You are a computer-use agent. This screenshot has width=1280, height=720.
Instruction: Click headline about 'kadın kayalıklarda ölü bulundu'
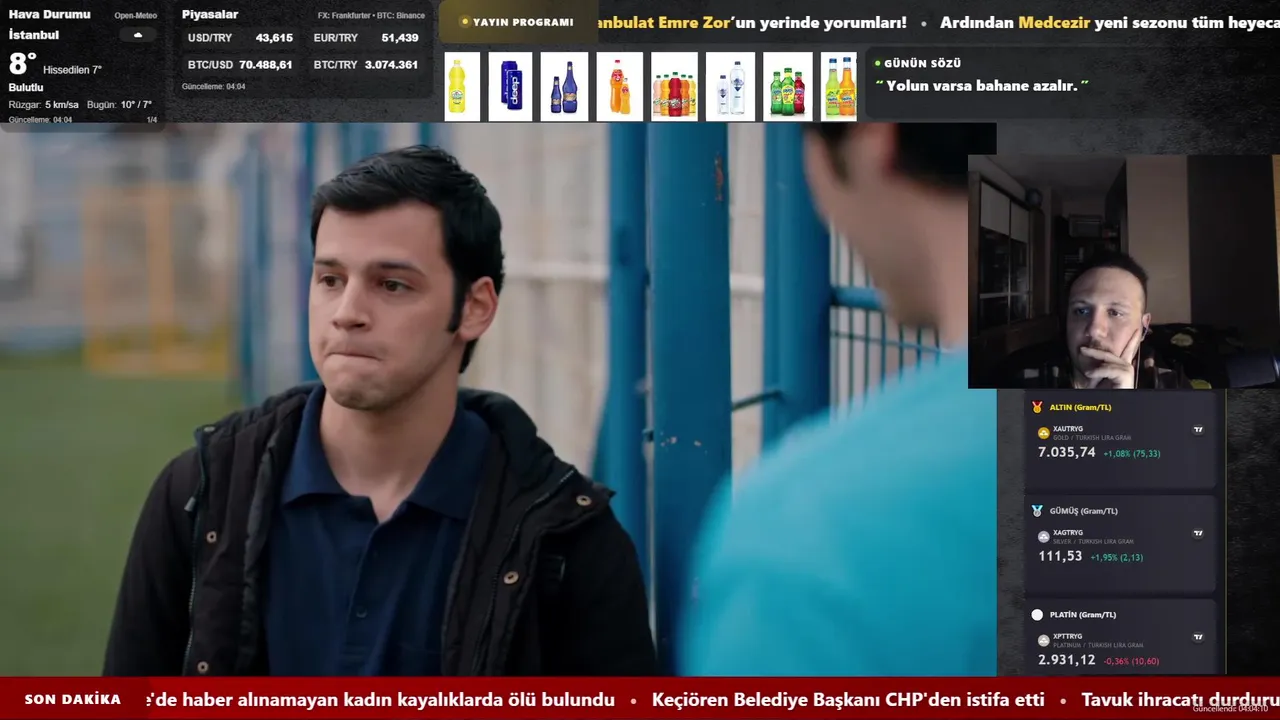tap(380, 700)
